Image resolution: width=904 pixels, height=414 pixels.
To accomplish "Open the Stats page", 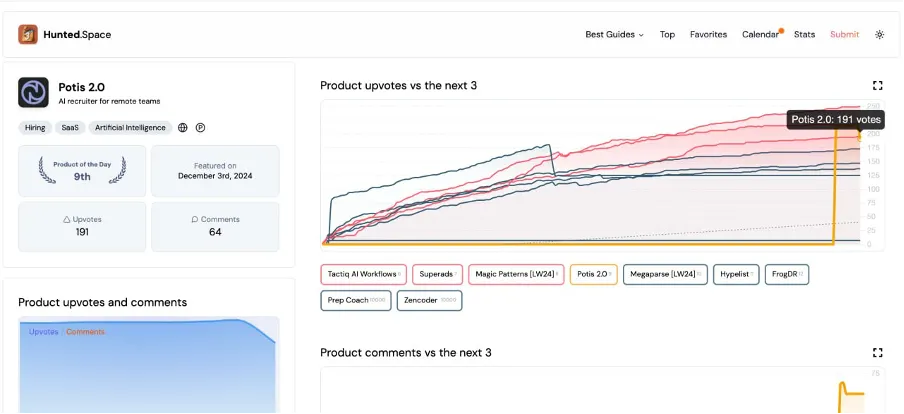I will pos(804,35).
